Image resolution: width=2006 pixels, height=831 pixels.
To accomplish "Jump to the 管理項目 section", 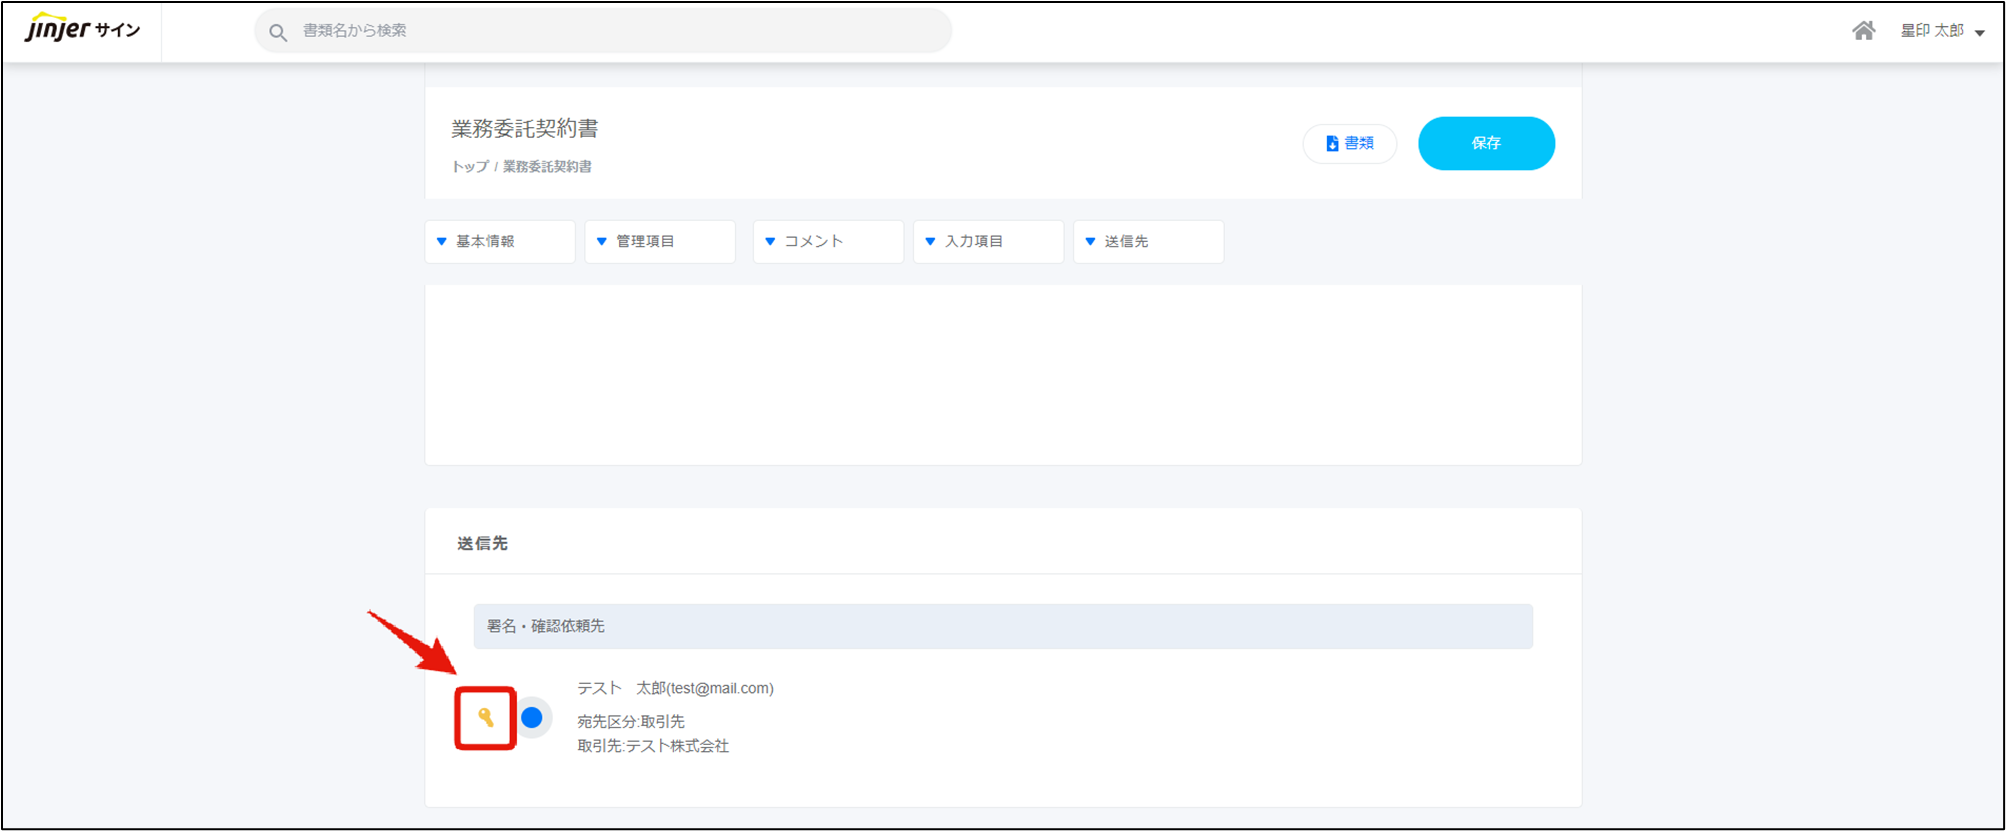I will (659, 242).
